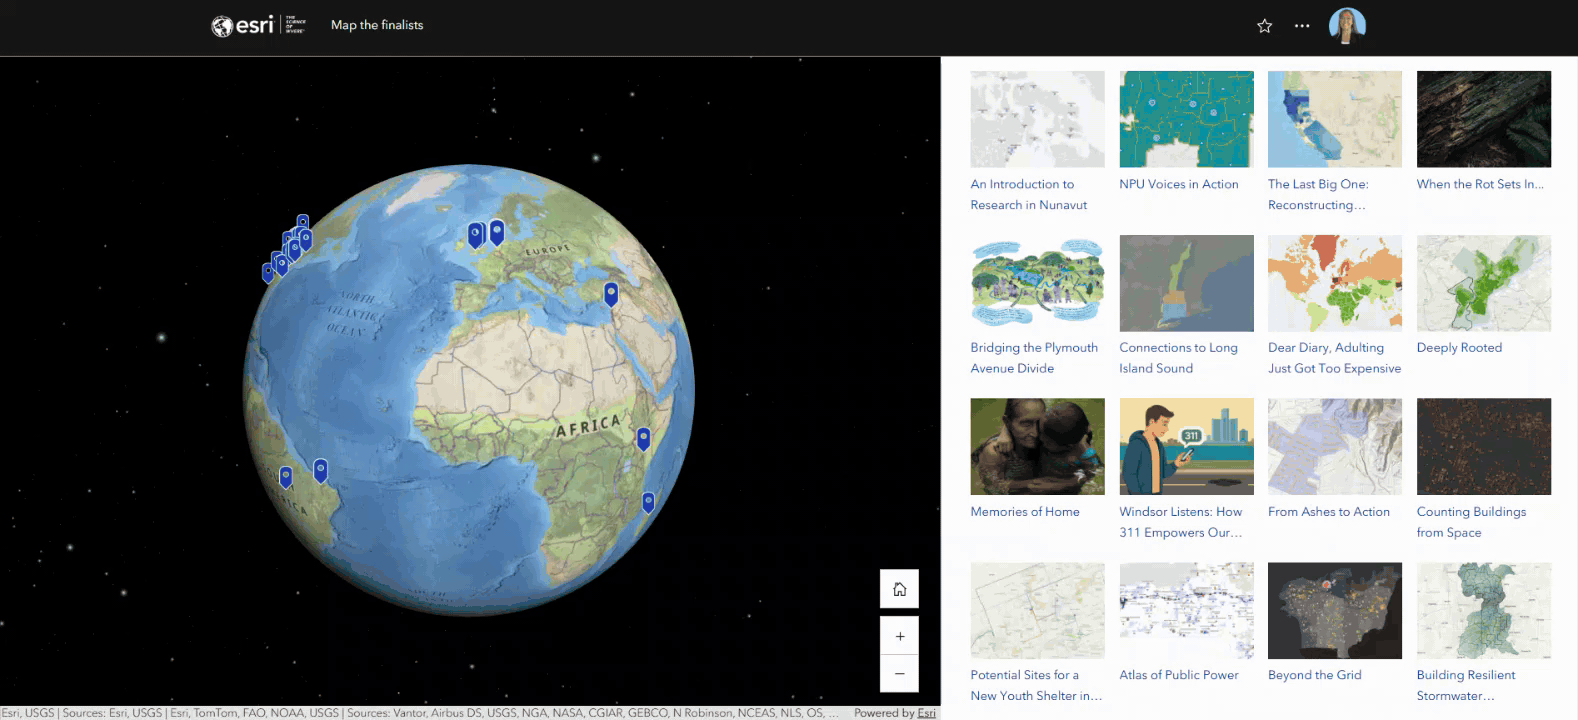Select the rightmost pin over northern Europe
The image size is (1578, 720).
pyautogui.click(x=496, y=232)
